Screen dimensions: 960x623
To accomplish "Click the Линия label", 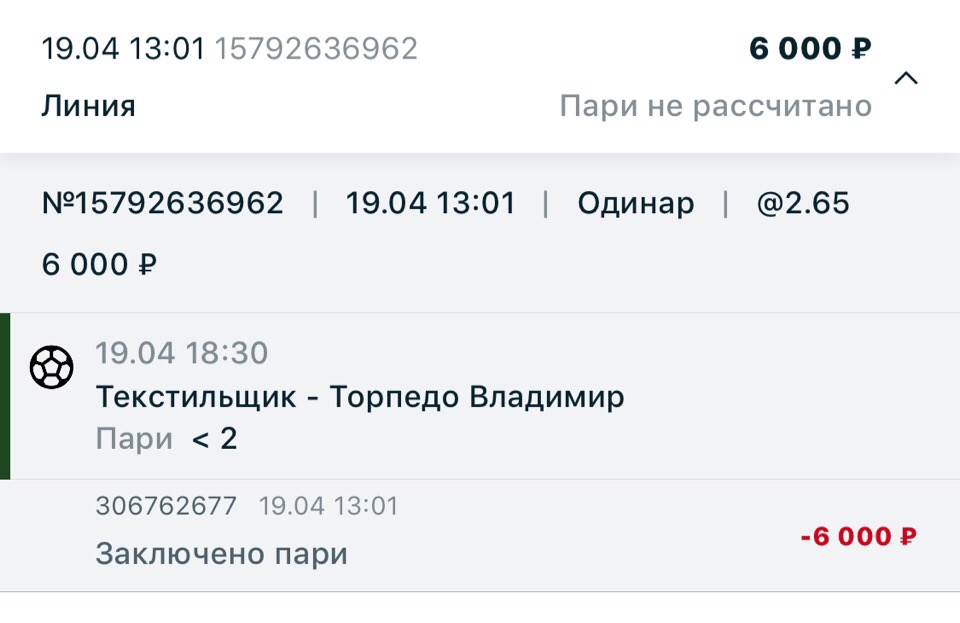I will tap(88, 106).
